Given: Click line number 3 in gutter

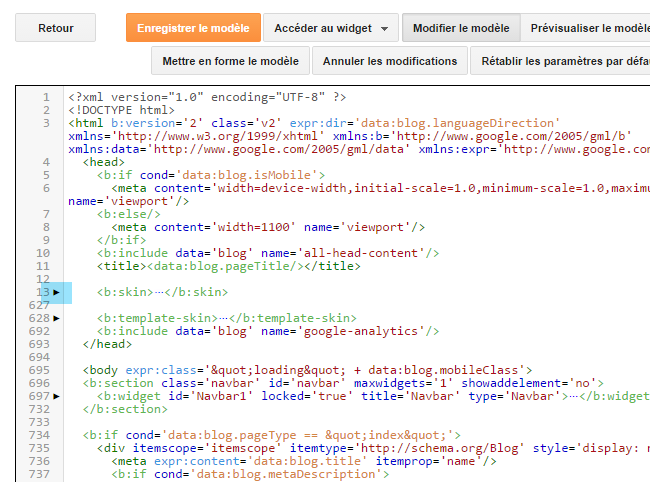Looking at the screenshot, I should pos(46,124).
